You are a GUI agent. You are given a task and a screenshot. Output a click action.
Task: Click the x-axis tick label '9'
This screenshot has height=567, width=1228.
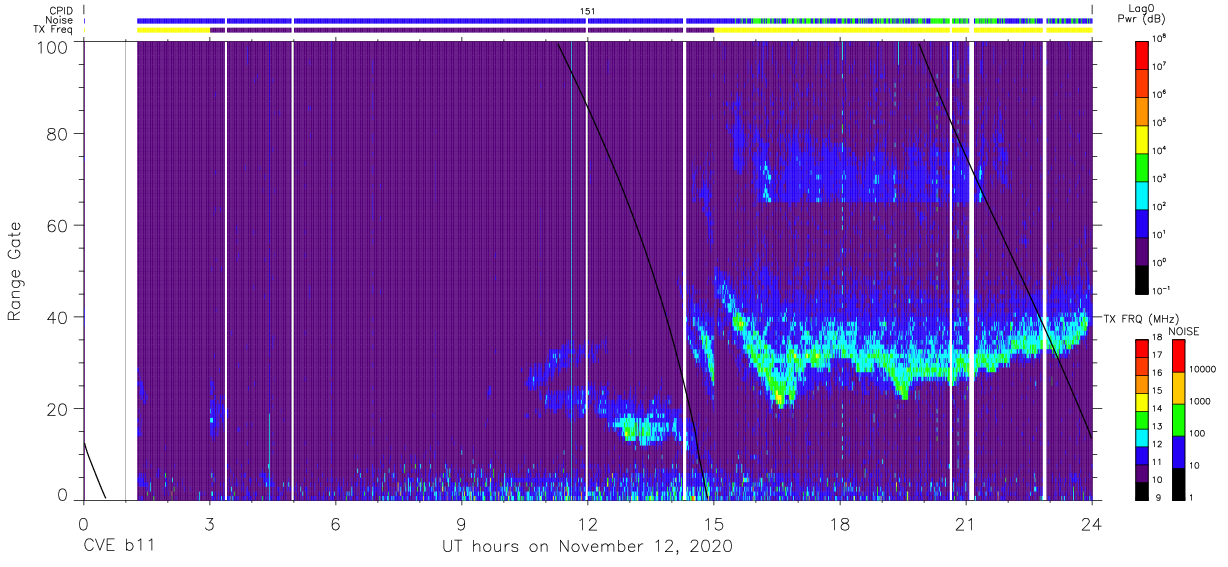pos(461,524)
